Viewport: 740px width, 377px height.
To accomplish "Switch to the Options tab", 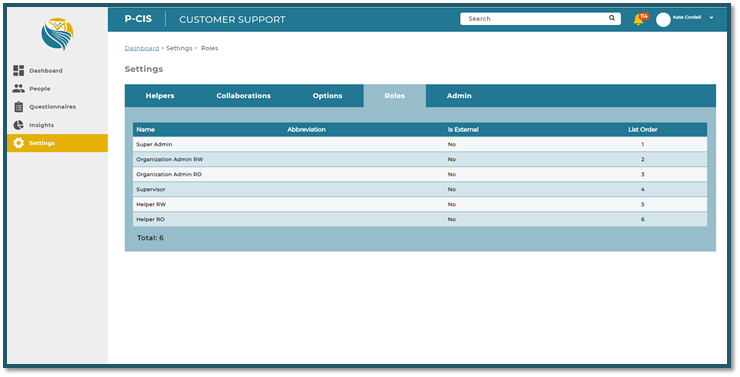I will (328, 96).
